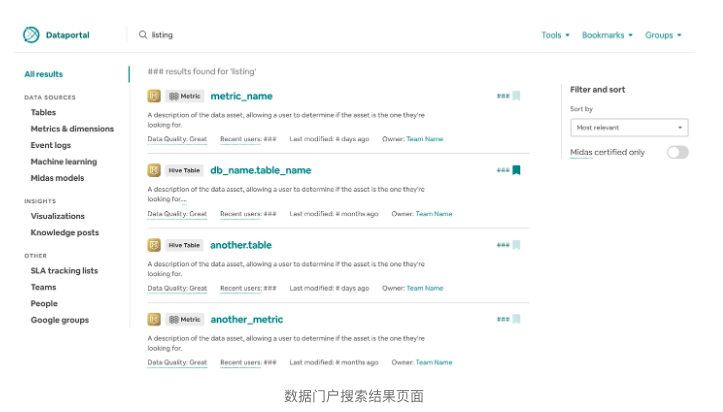Show Knowledge posts results

65,233
